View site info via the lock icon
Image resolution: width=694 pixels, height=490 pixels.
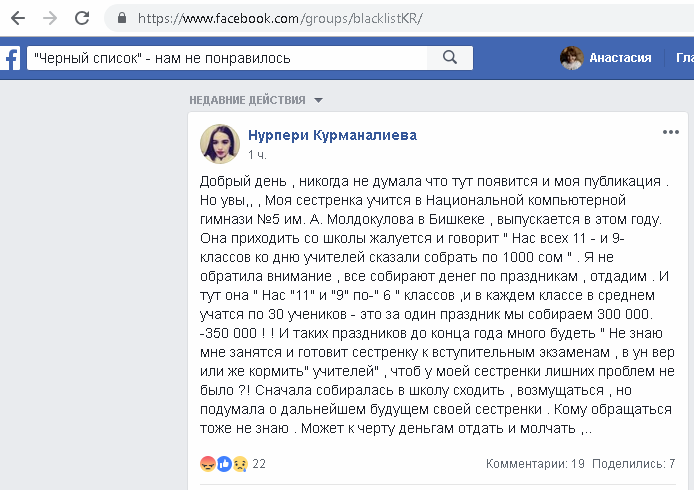122,18
